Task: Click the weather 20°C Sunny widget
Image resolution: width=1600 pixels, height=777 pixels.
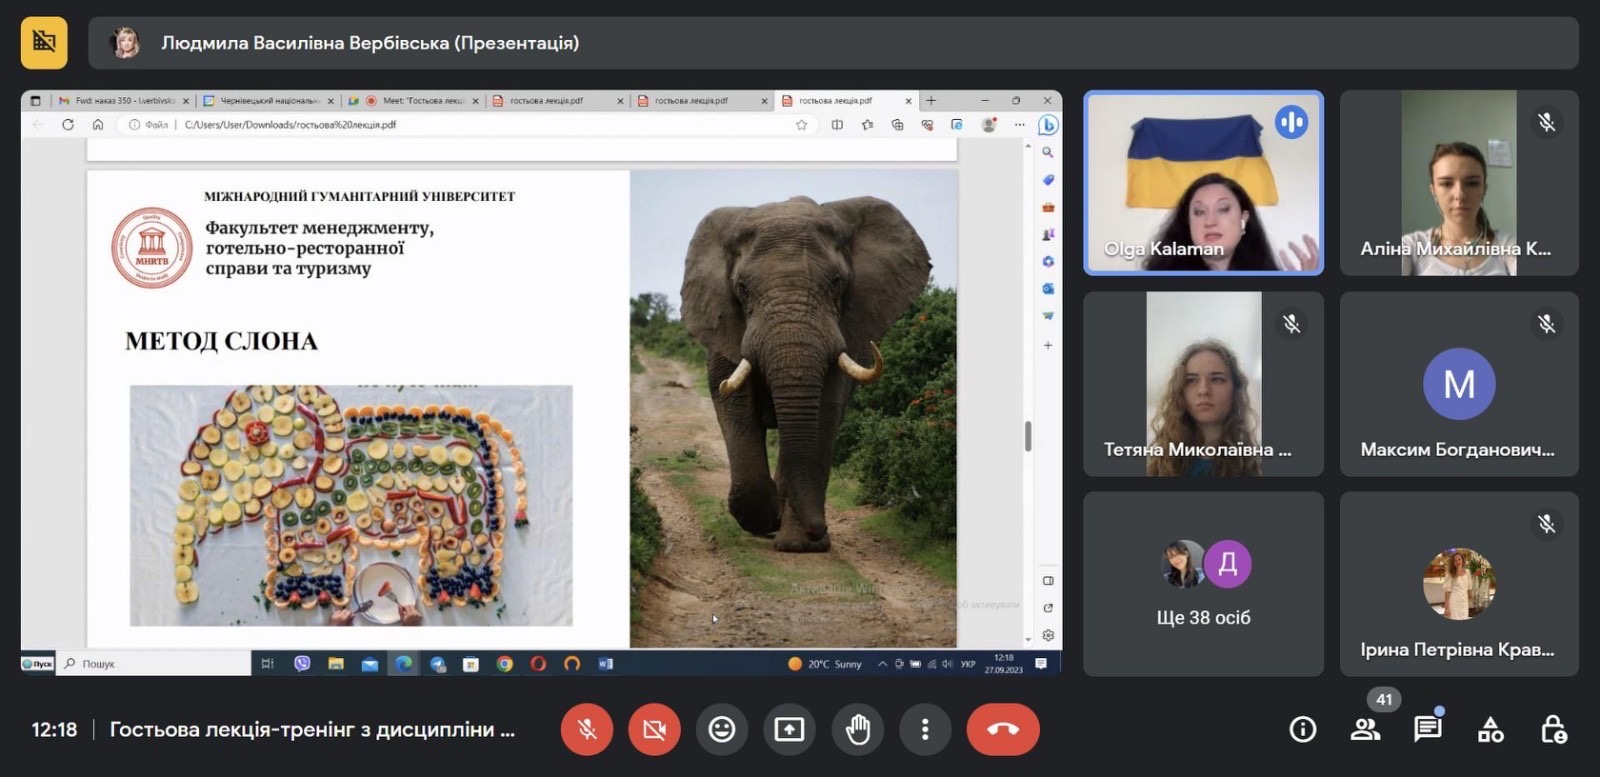Action: click(825, 664)
